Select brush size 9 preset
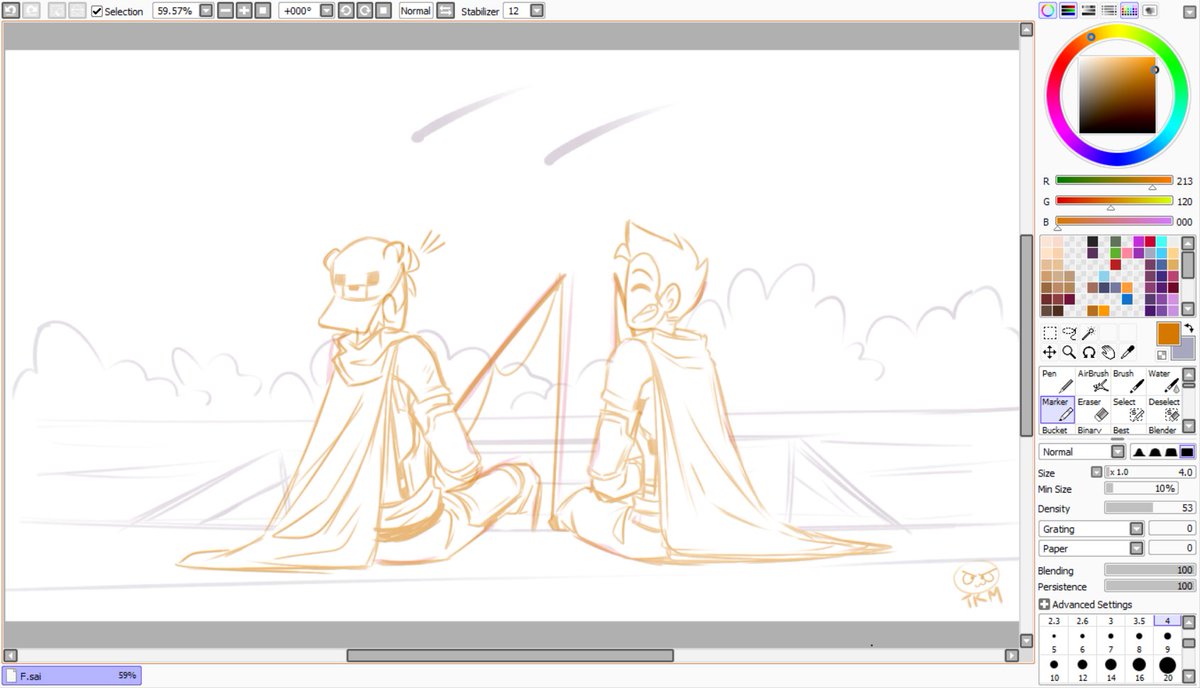Viewport: 1200px width, 688px height. (1167, 641)
